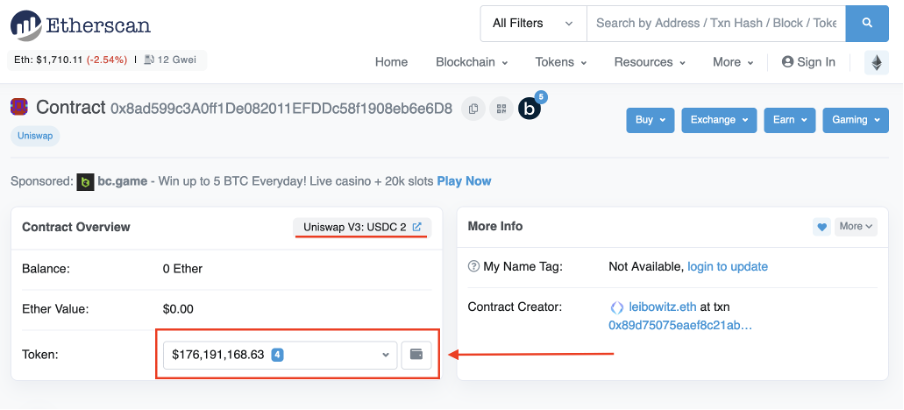This screenshot has width=904, height=410.
Task: Follow the Play Now sponsored link
Action: point(464,181)
